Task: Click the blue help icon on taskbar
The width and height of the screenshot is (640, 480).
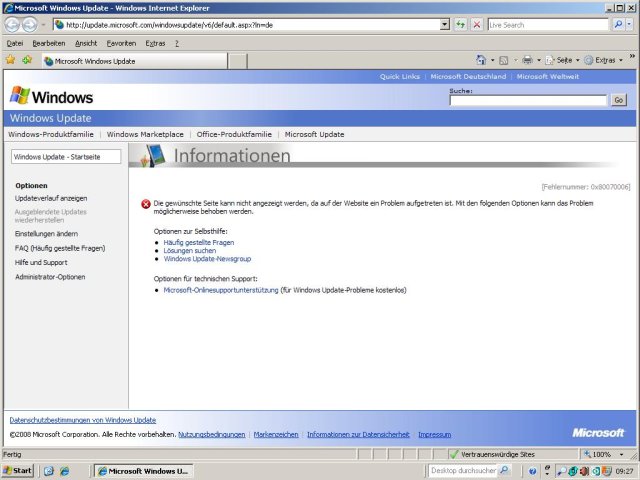Action: [x=532, y=471]
